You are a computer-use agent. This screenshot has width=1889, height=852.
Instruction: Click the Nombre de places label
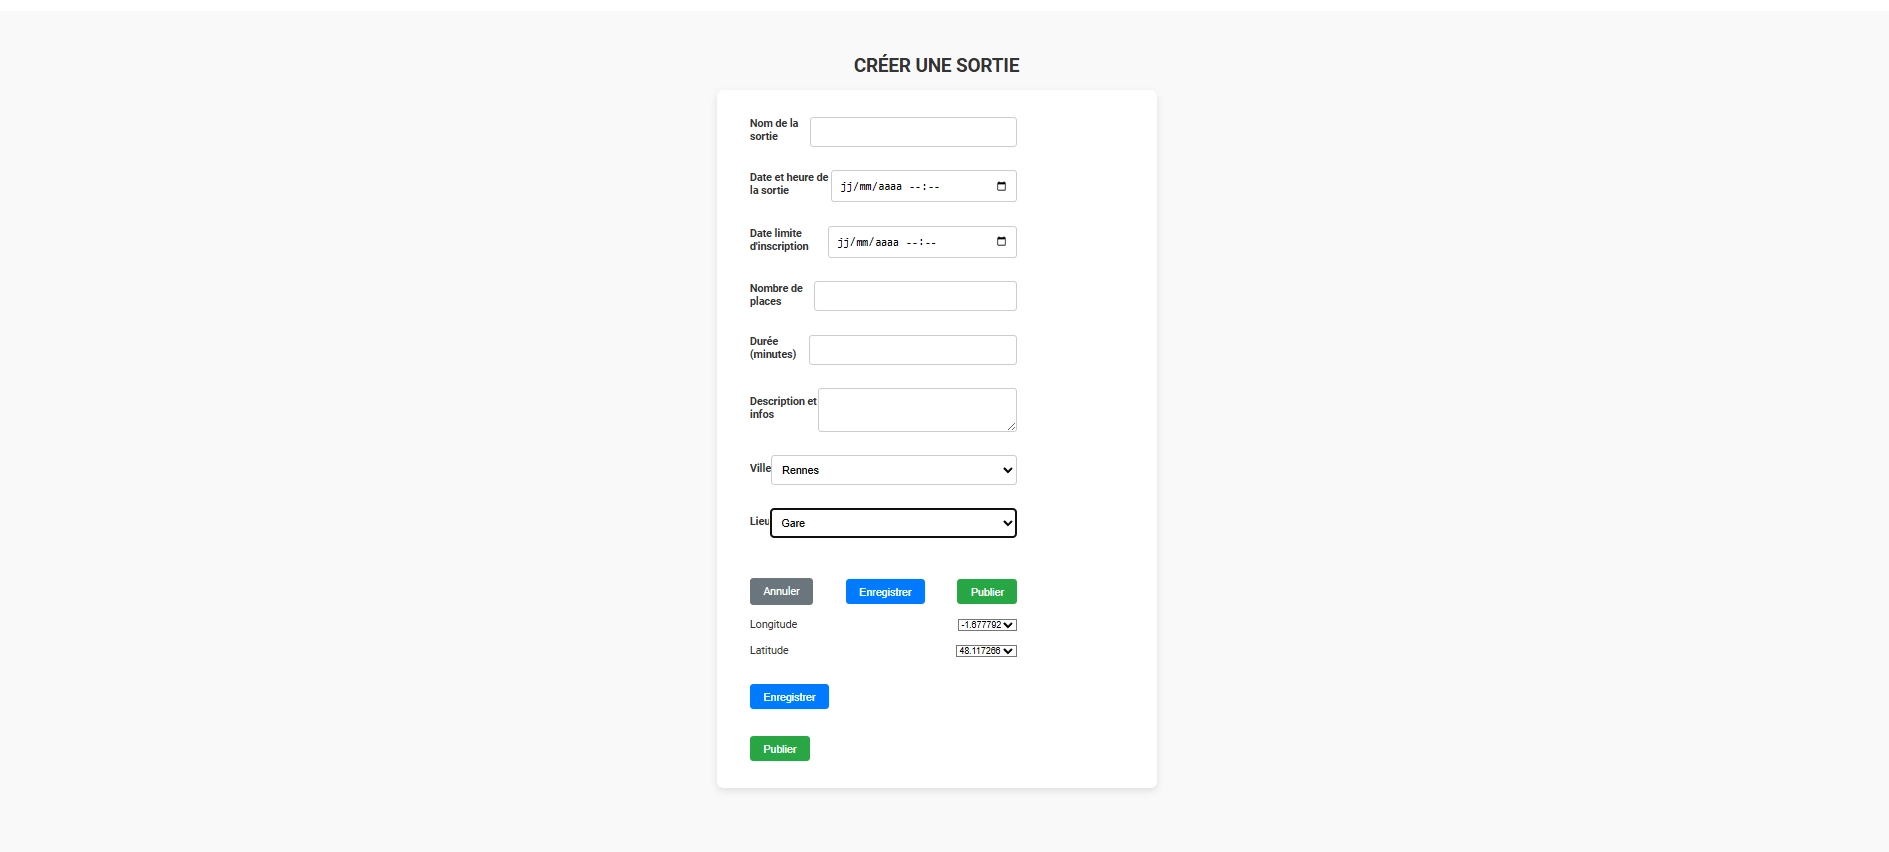(776, 295)
